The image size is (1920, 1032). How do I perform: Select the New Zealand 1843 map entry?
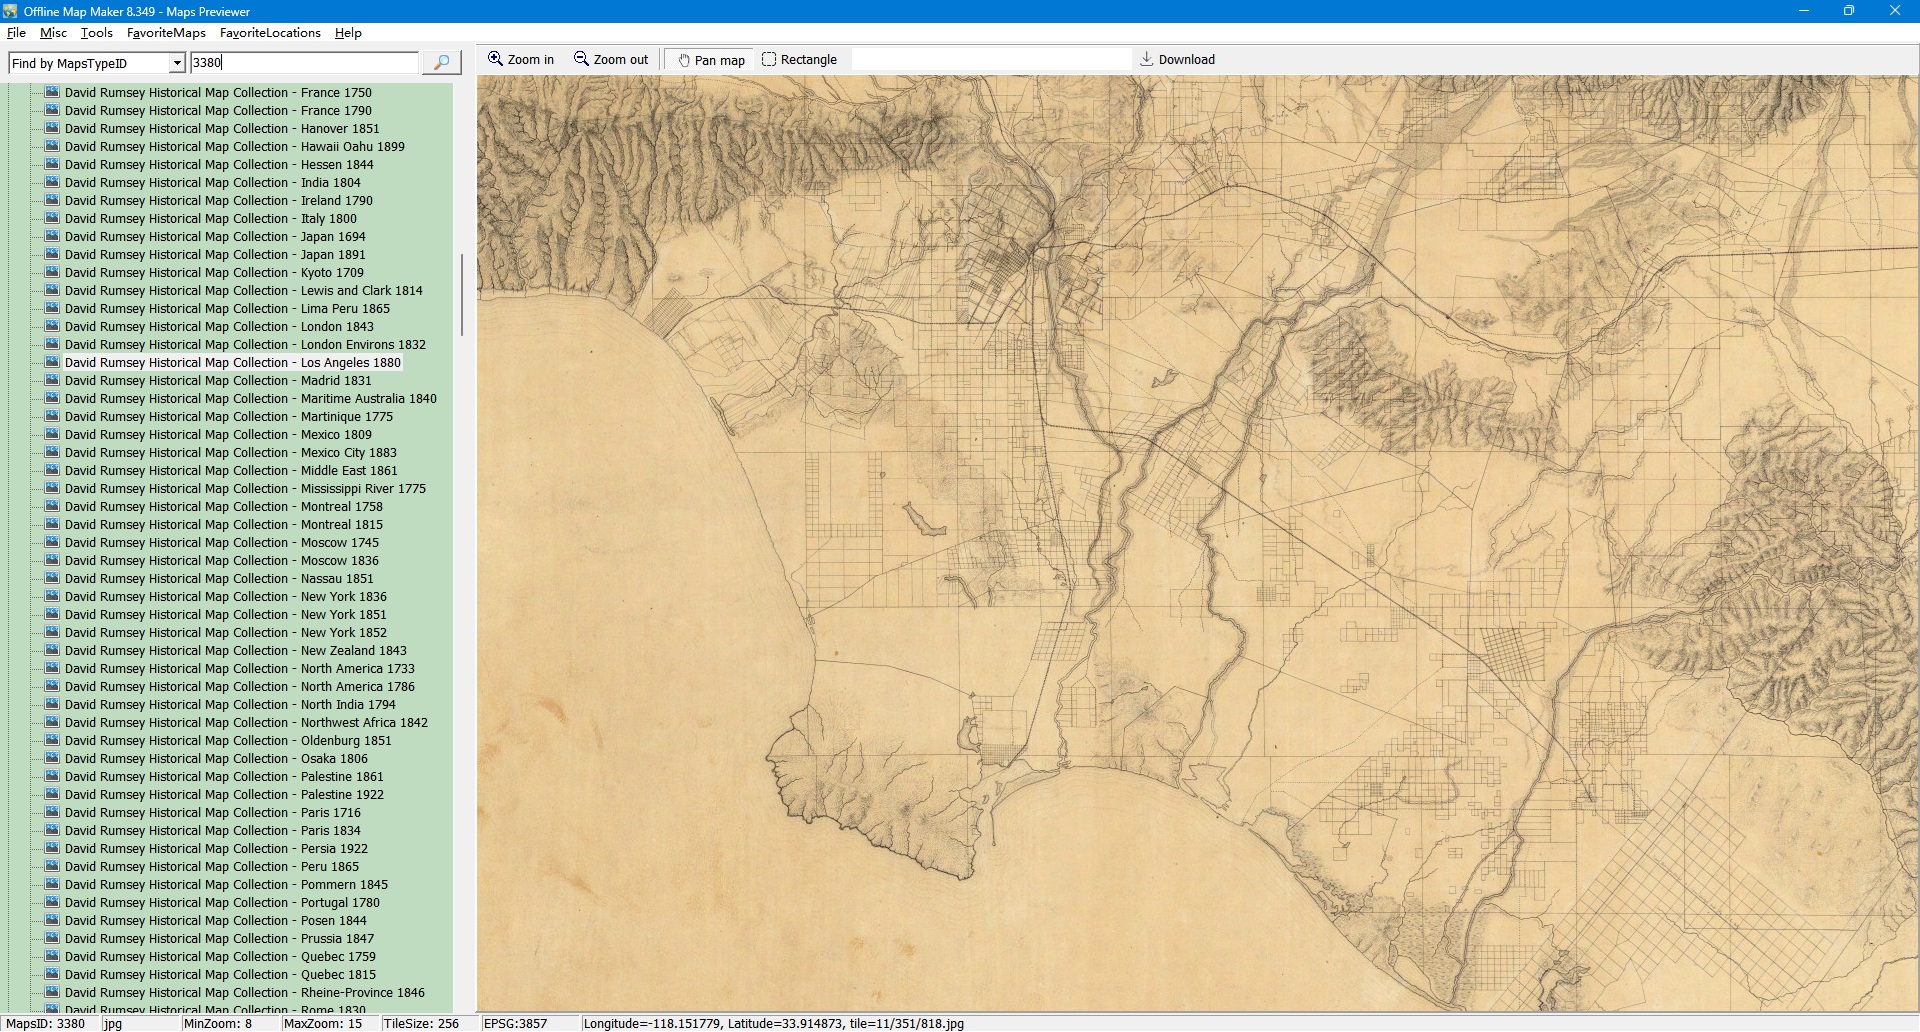pos(235,651)
